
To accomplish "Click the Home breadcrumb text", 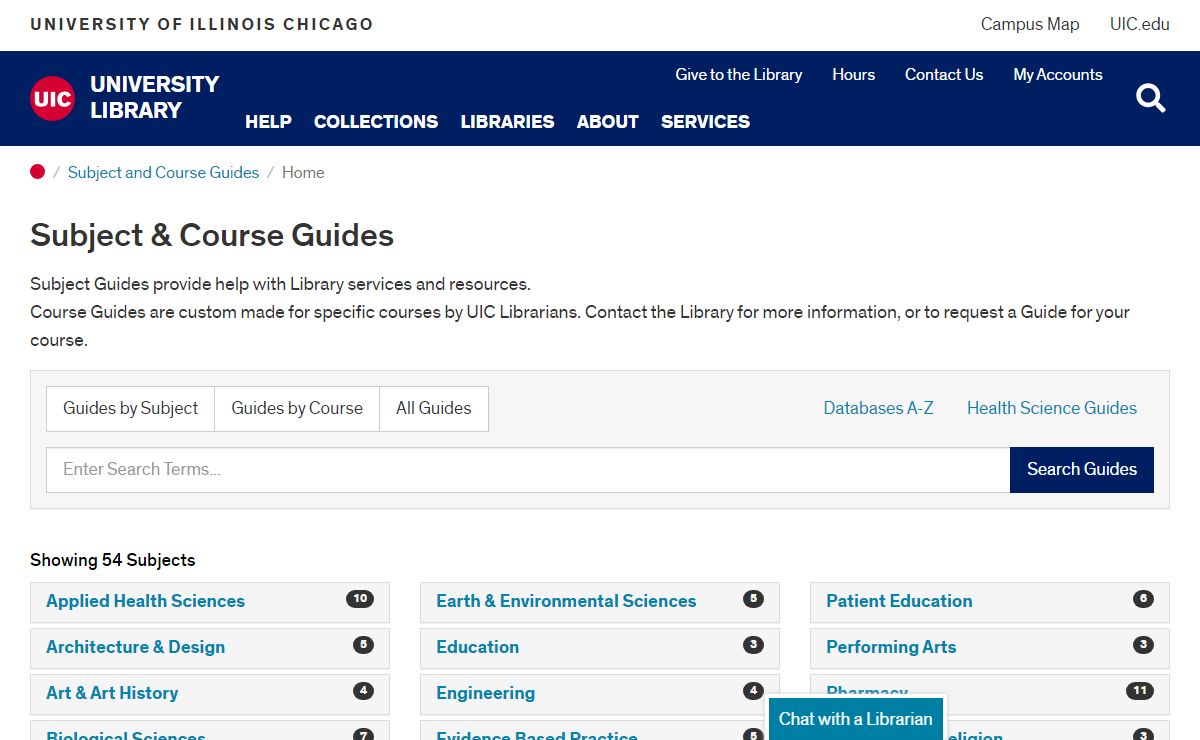I will pyautogui.click(x=303, y=172).
